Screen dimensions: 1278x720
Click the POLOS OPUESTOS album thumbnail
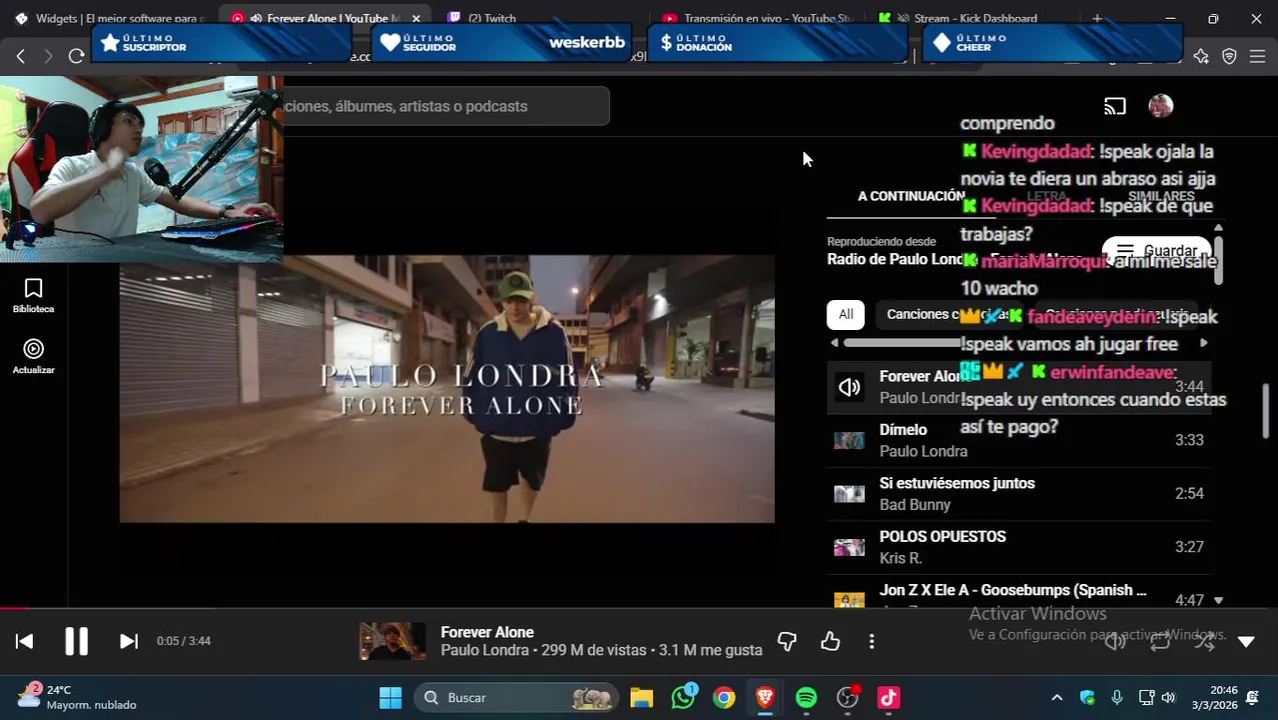(x=849, y=547)
